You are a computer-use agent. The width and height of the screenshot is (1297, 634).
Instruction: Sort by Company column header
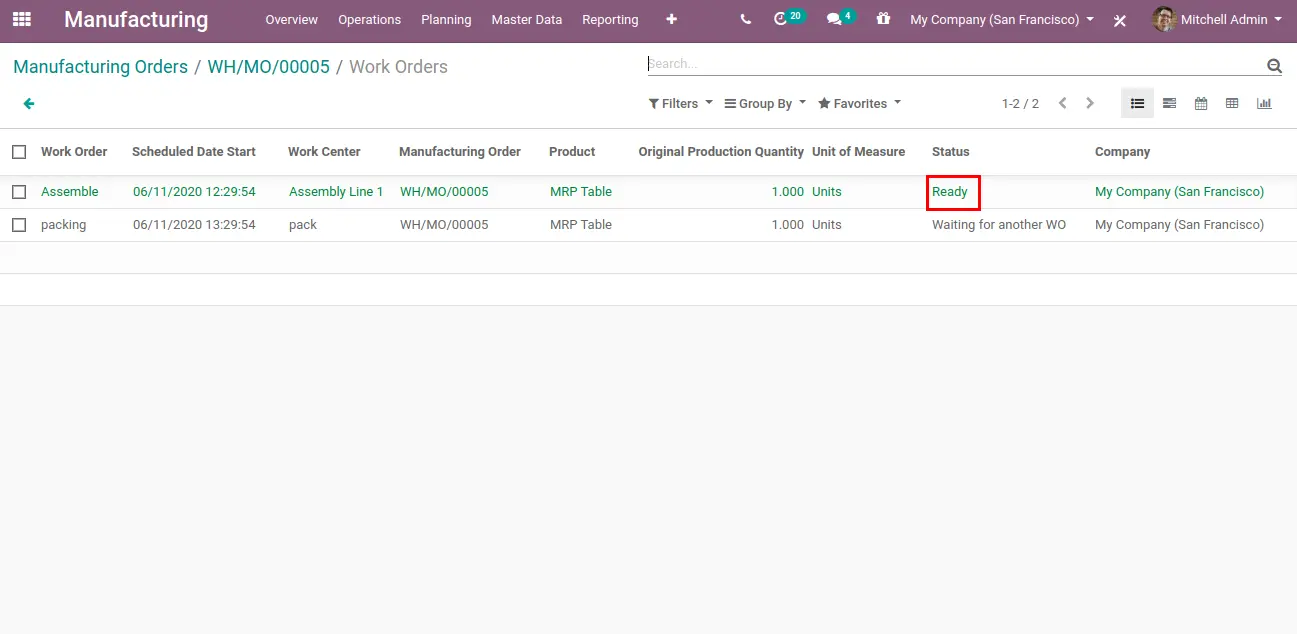pyautogui.click(x=1122, y=152)
